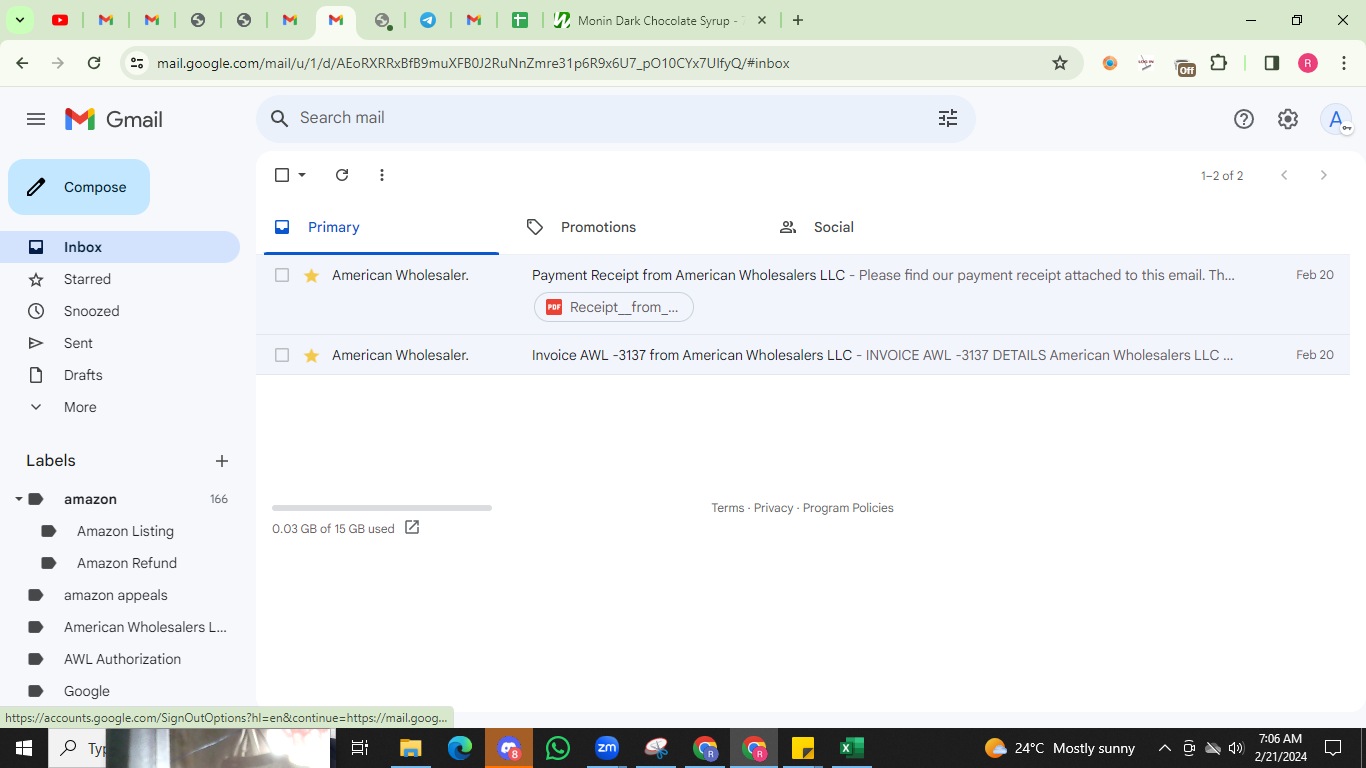Screen dimensions: 1366x768
Task: Collapse the amazon label tree arrow
Action: 18,499
